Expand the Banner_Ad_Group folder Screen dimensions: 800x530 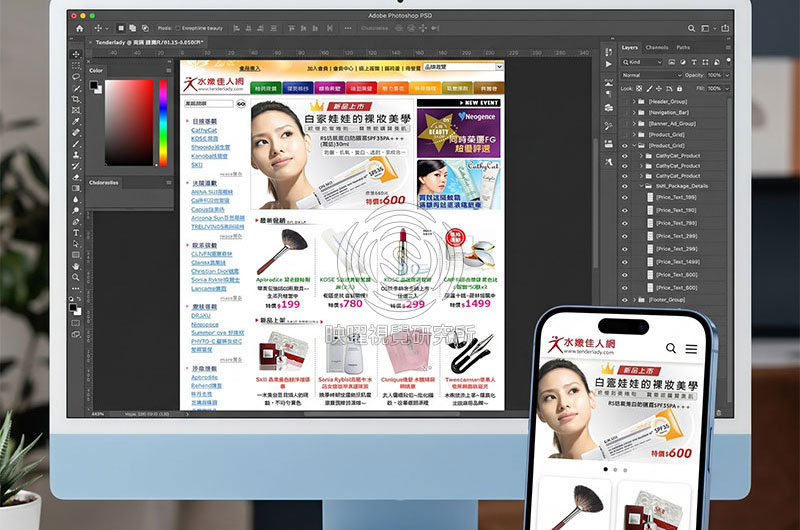click(634, 124)
